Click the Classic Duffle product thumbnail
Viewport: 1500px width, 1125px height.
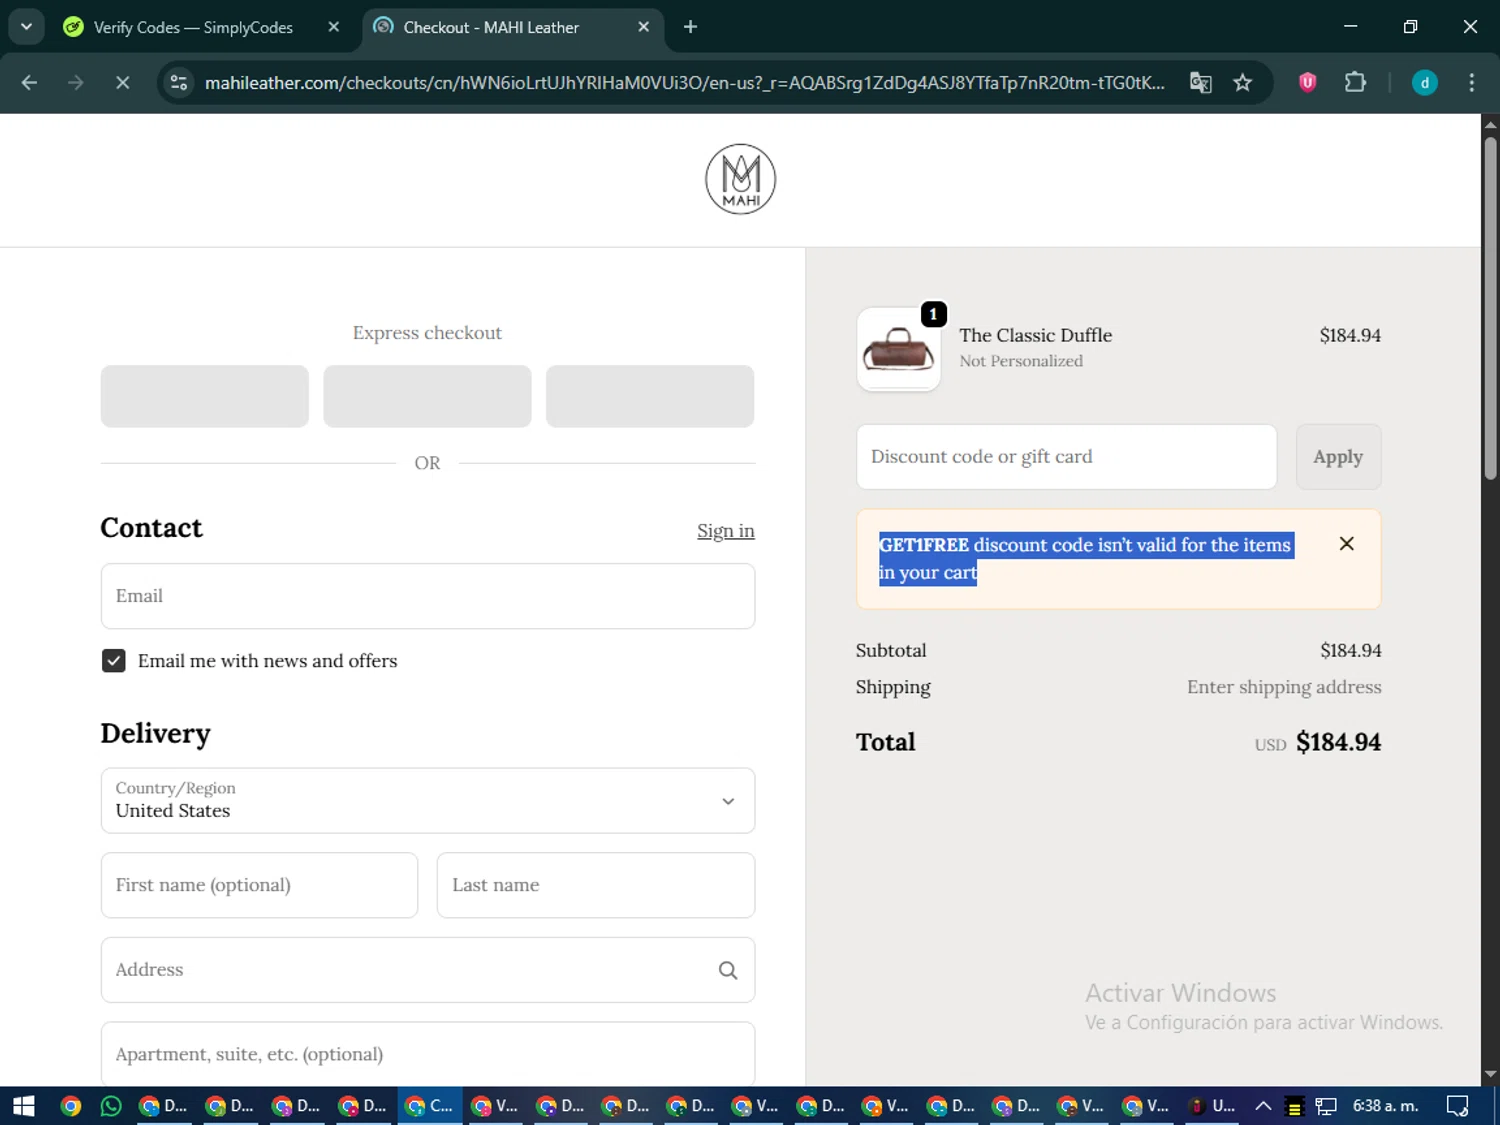pyautogui.click(x=898, y=350)
